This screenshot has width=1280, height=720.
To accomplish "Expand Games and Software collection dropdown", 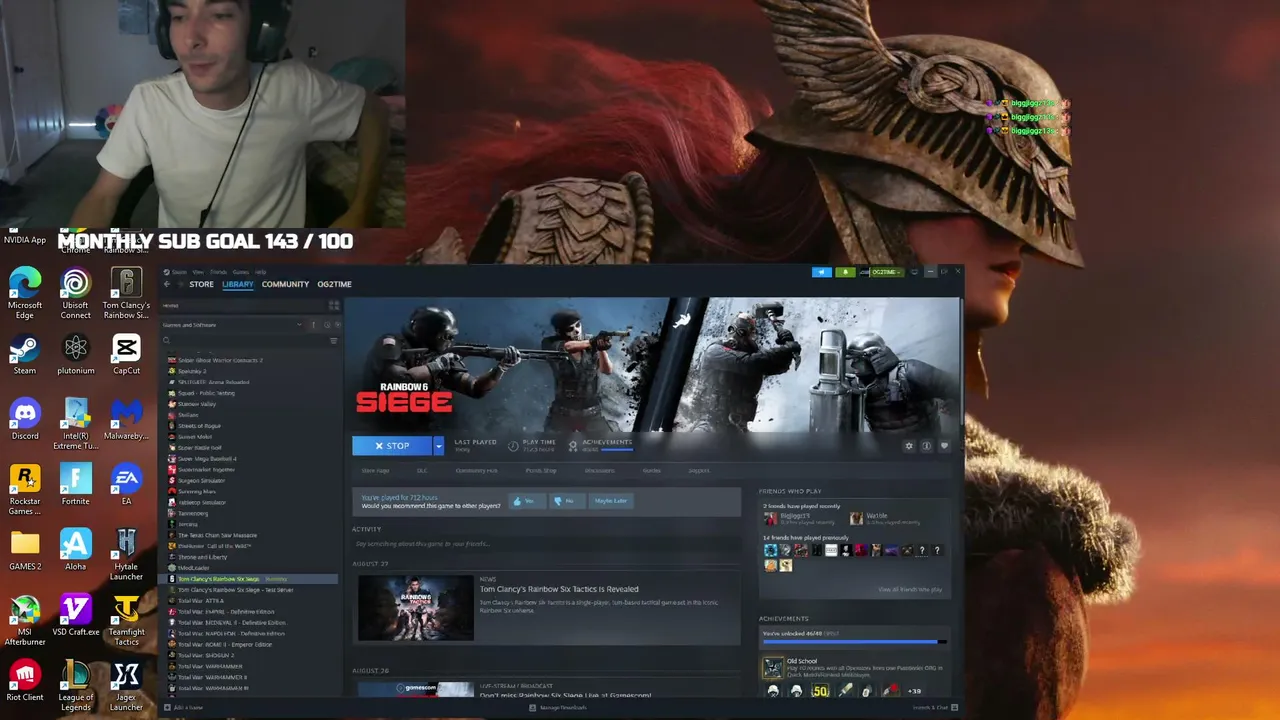I will tap(299, 325).
